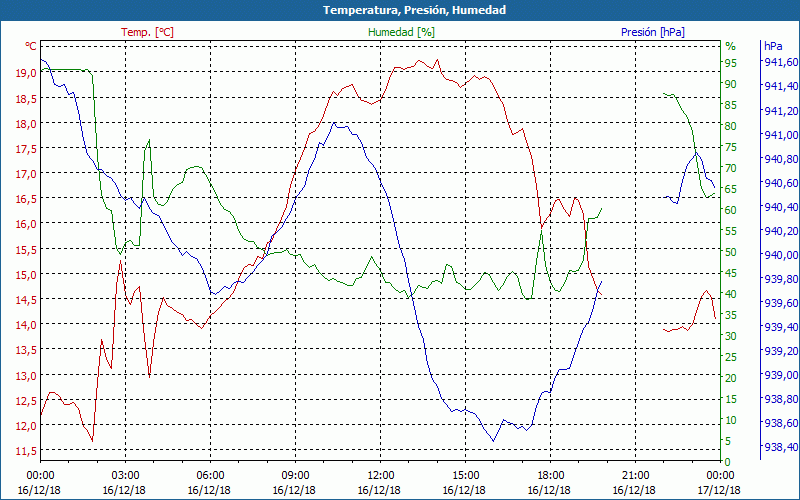
Task: Click the 940,00 pressure axis value
Action: coord(780,255)
